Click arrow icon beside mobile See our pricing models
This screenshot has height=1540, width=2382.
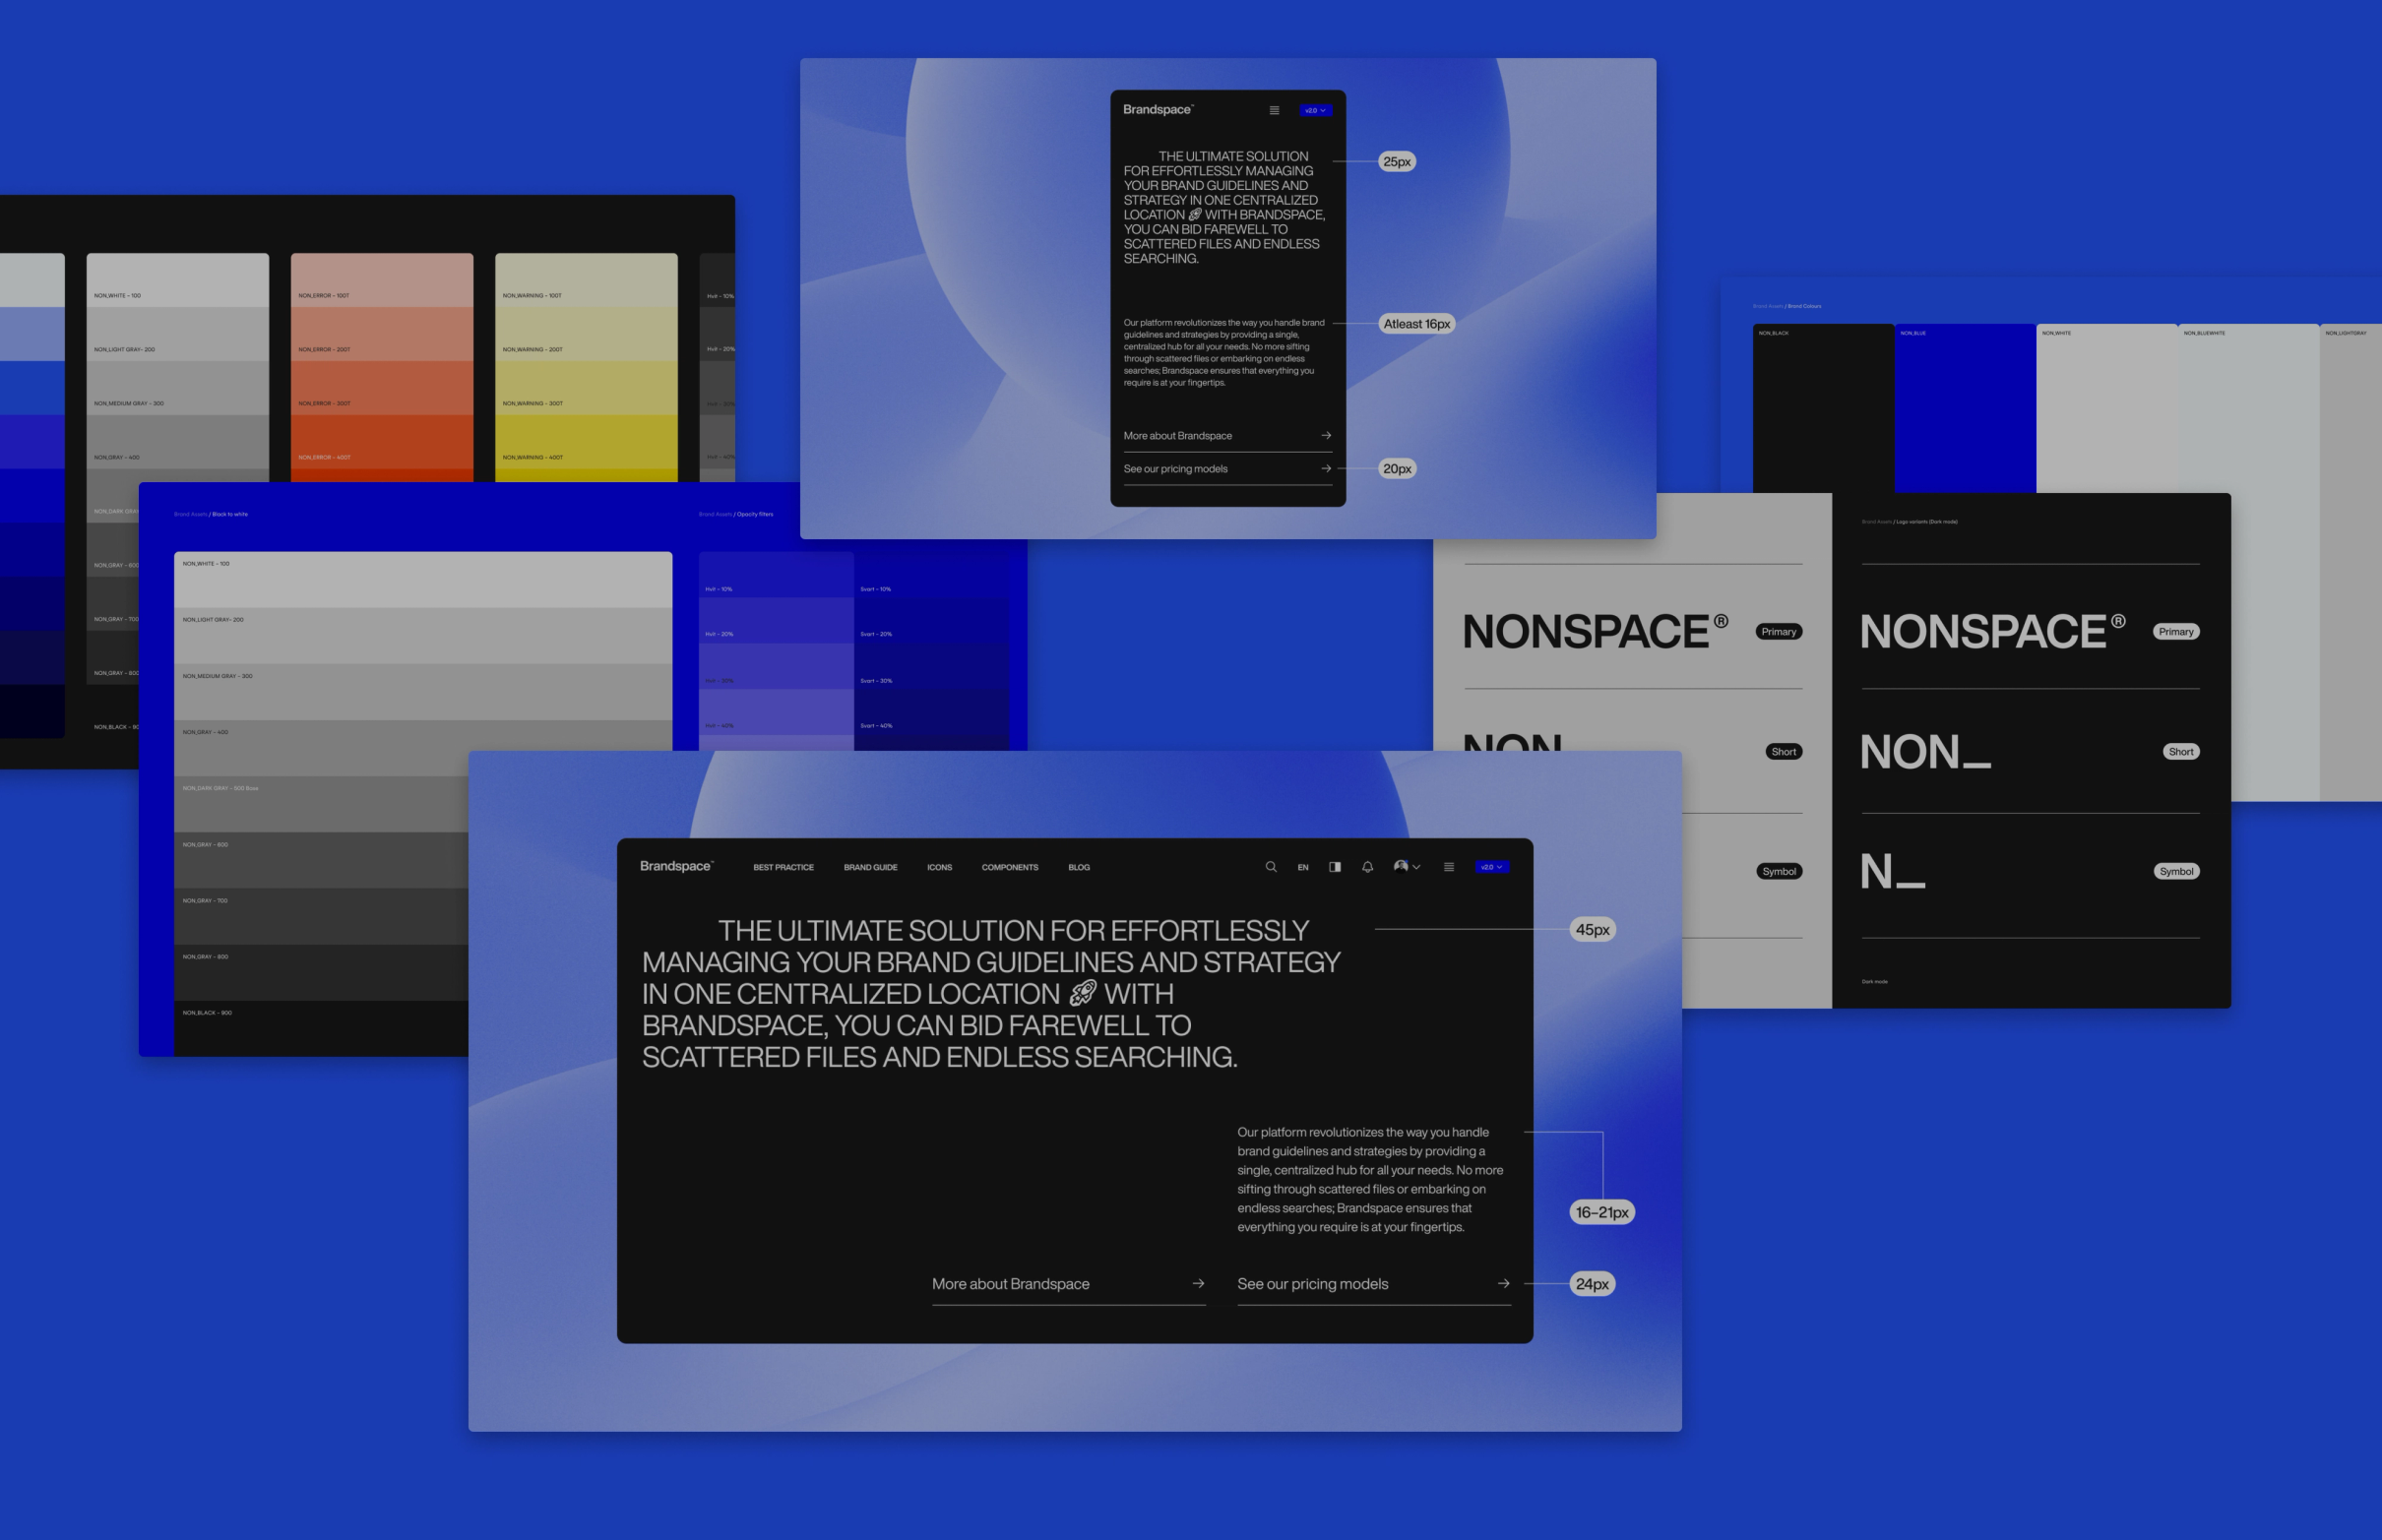[x=1326, y=468]
